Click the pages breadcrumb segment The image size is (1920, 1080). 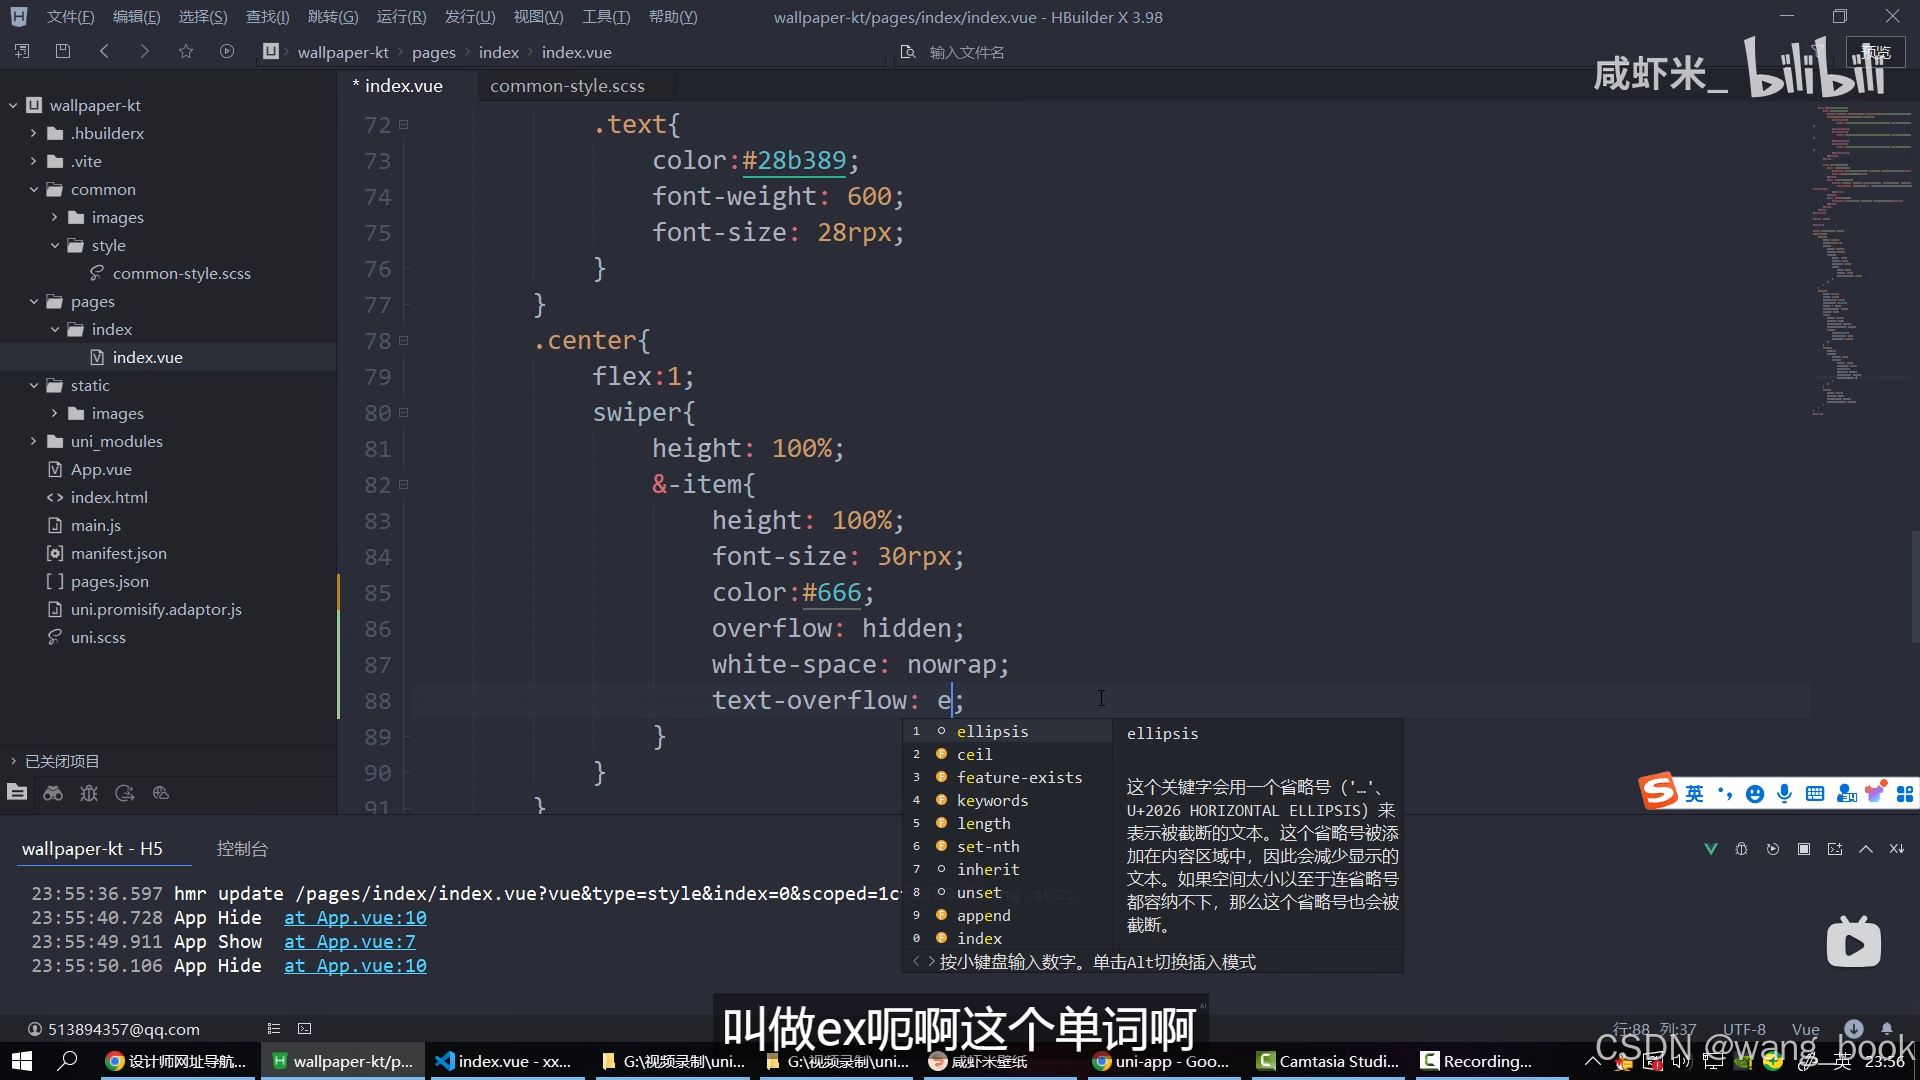click(433, 52)
